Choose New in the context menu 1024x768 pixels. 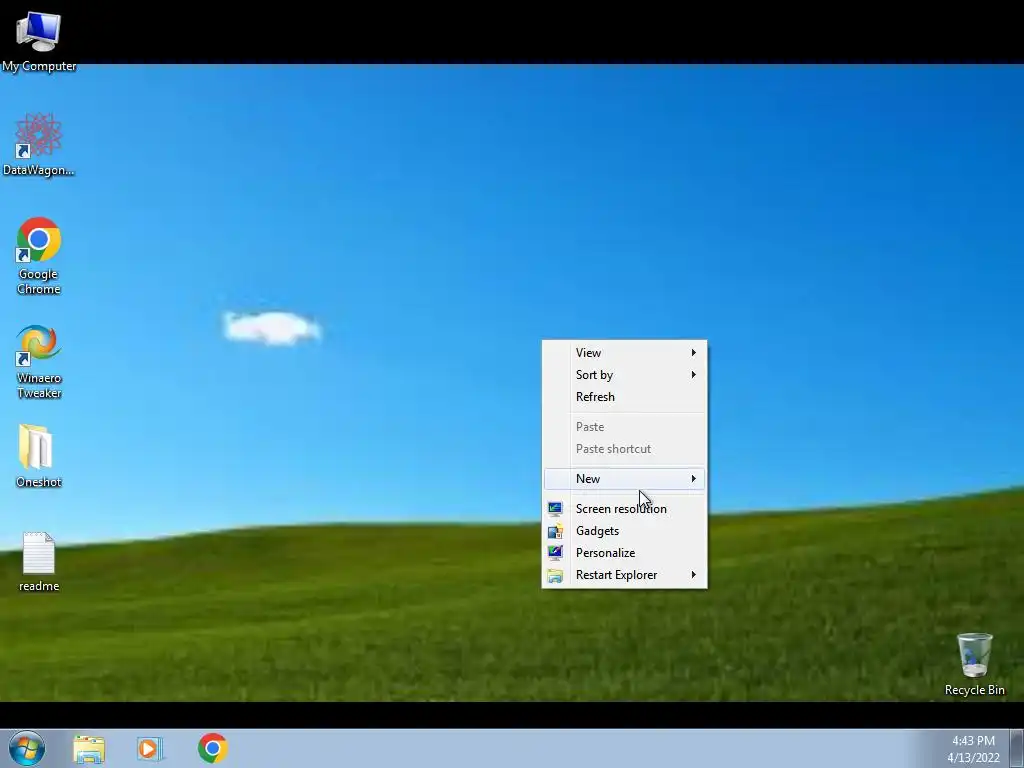(624, 479)
